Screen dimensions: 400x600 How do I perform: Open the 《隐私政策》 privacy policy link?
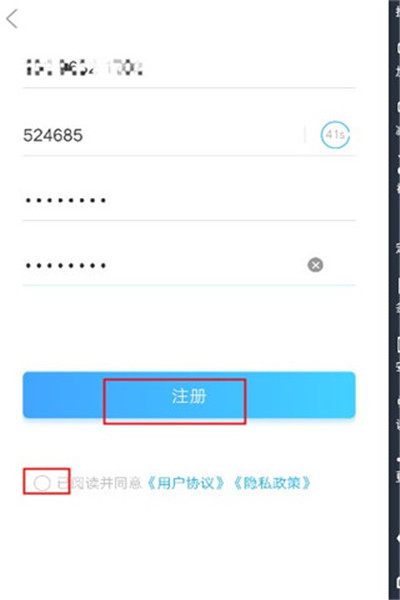(x=272, y=483)
